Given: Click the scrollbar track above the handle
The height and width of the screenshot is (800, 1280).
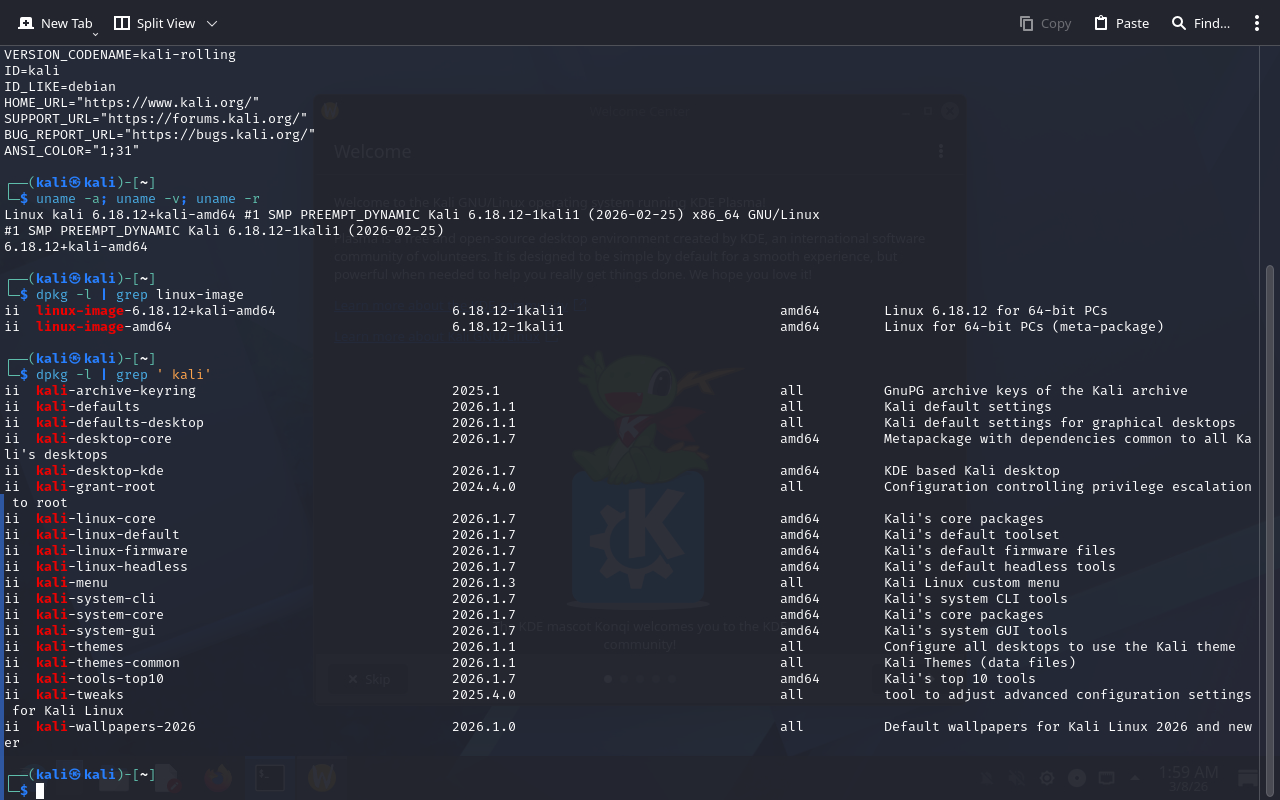Looking at the screenshot, I should (x=1270, y=150).
